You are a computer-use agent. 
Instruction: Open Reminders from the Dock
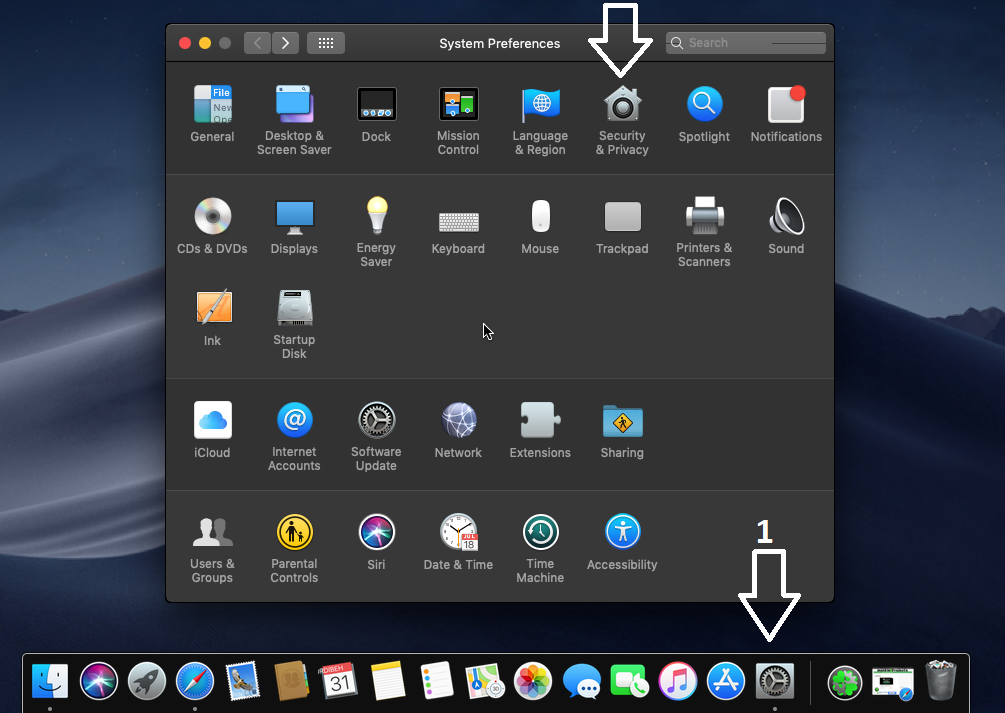pos(436,680)
